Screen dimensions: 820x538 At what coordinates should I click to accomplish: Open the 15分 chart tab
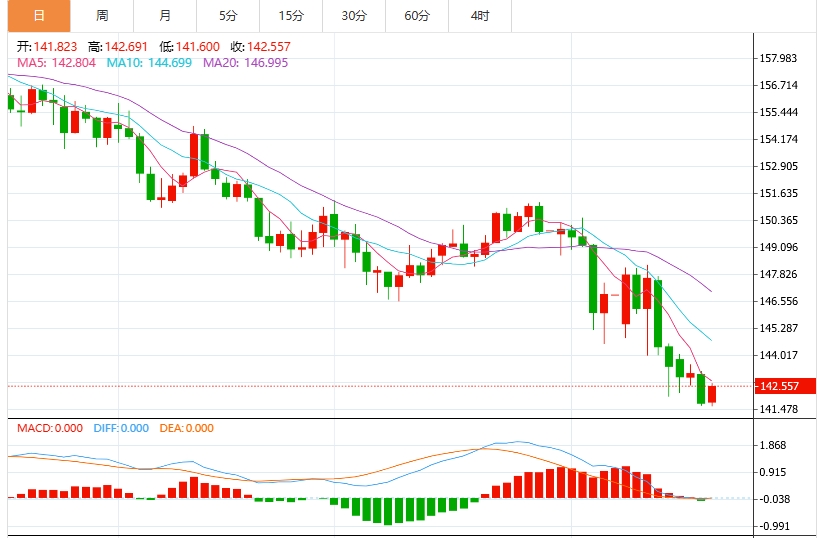coord(291,16)
